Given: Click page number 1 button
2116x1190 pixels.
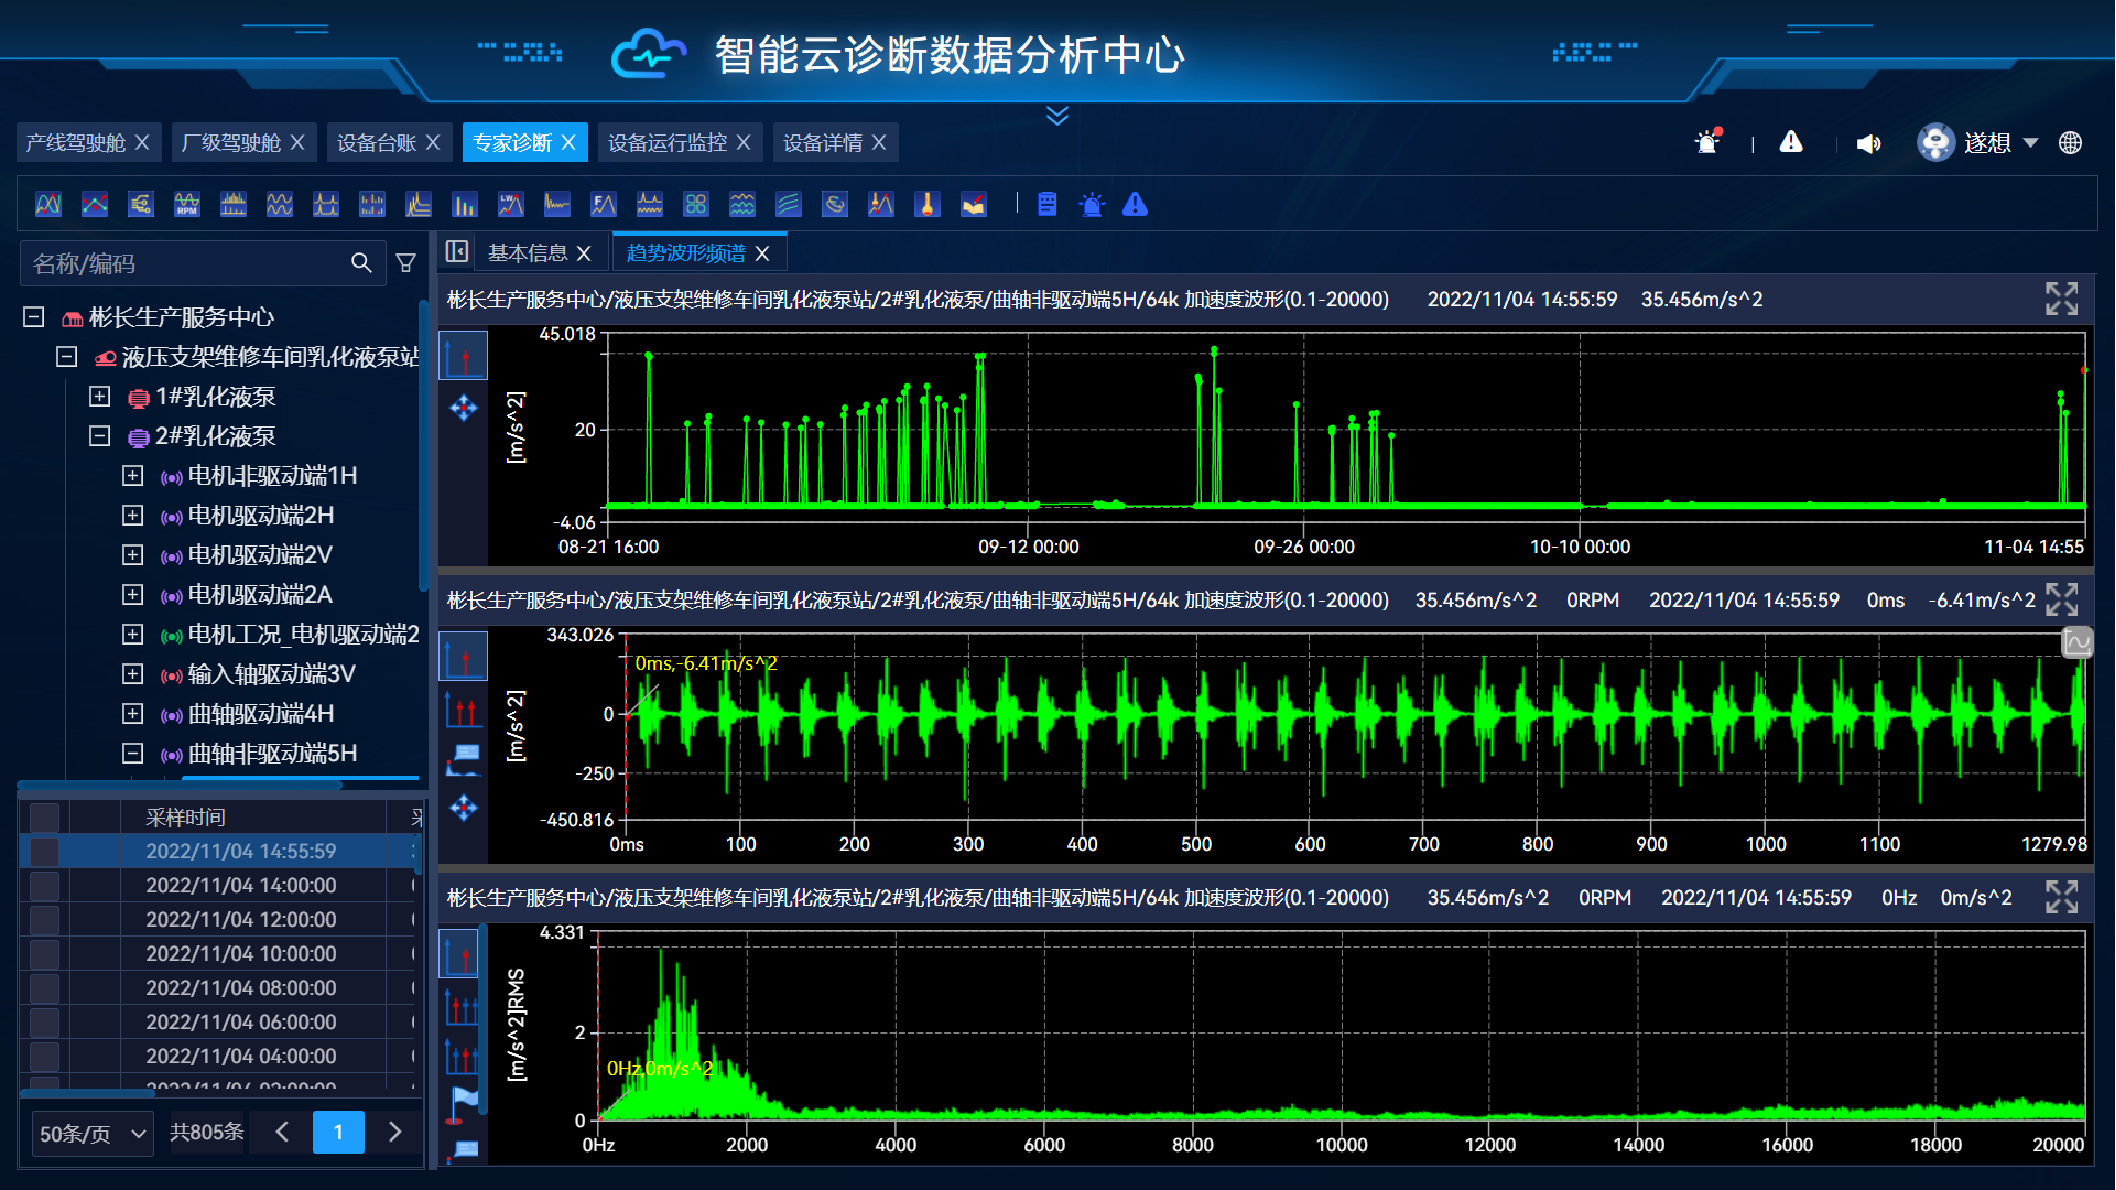Looking at the screenshot, I should [338, 1132].
